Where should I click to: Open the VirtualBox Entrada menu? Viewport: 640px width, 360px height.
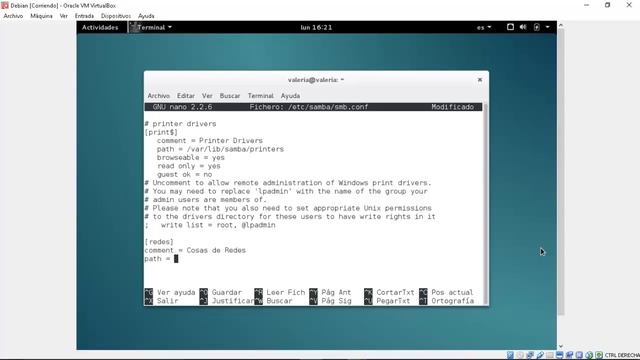pos(84,16)
